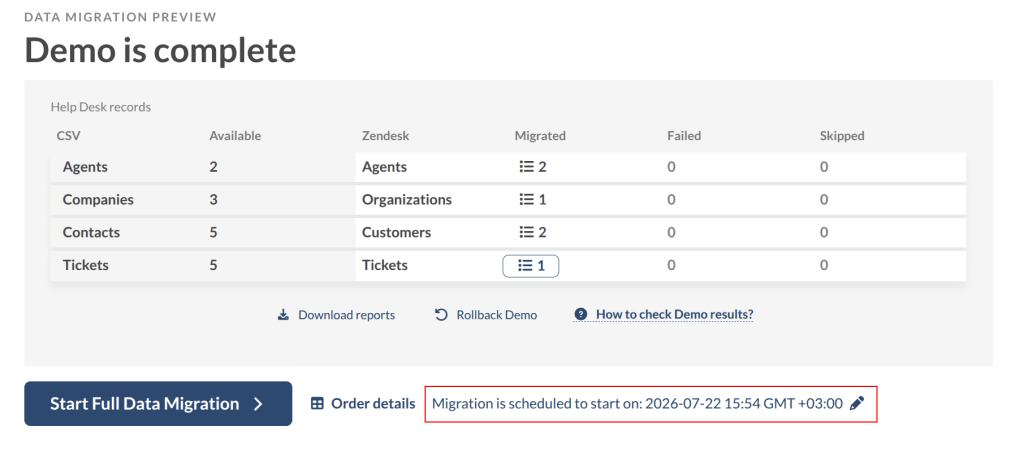Click the Migrated column header
The width and height of the screenshot is (1024, 474).
(x=540, y=136)
